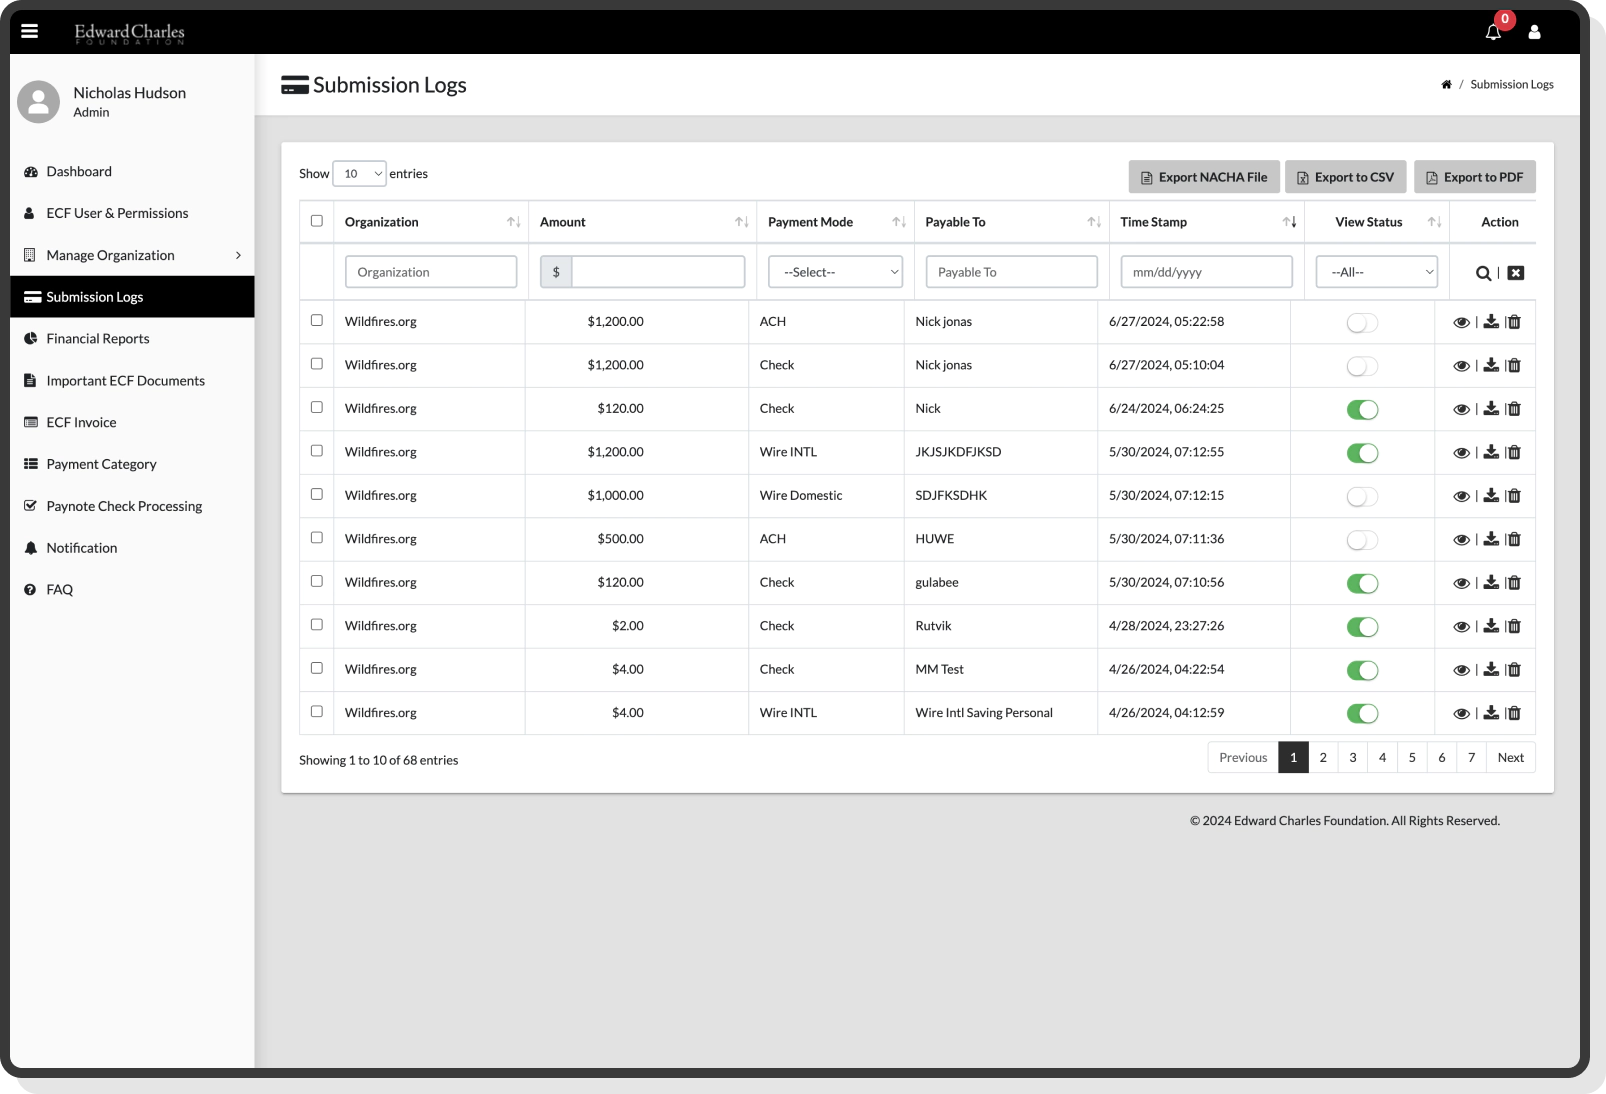Click the search icon in filter row
The width and height of the screenshot is (1606, 1094).
[x=1483, y=273]
